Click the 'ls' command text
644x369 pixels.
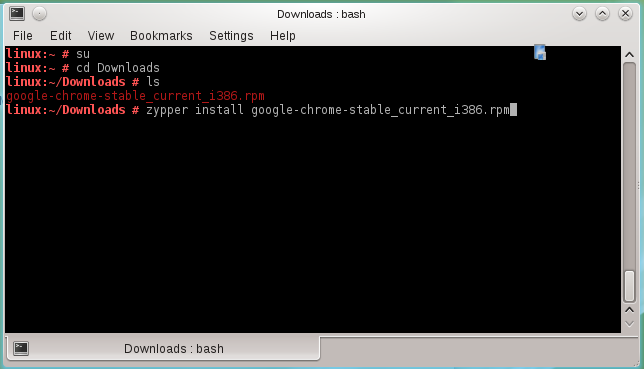pos(153,81)
